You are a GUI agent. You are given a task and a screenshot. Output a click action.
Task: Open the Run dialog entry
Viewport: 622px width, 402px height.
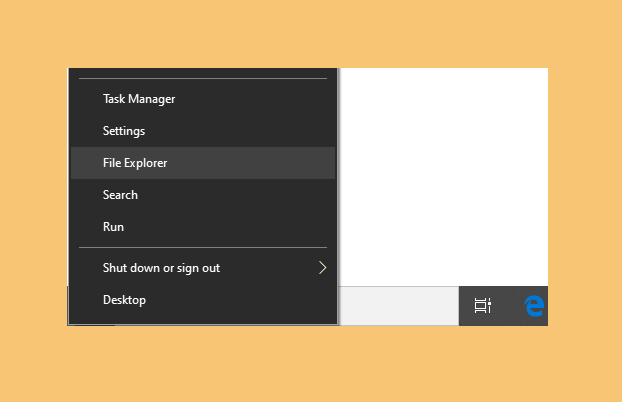tap(203, 227)
